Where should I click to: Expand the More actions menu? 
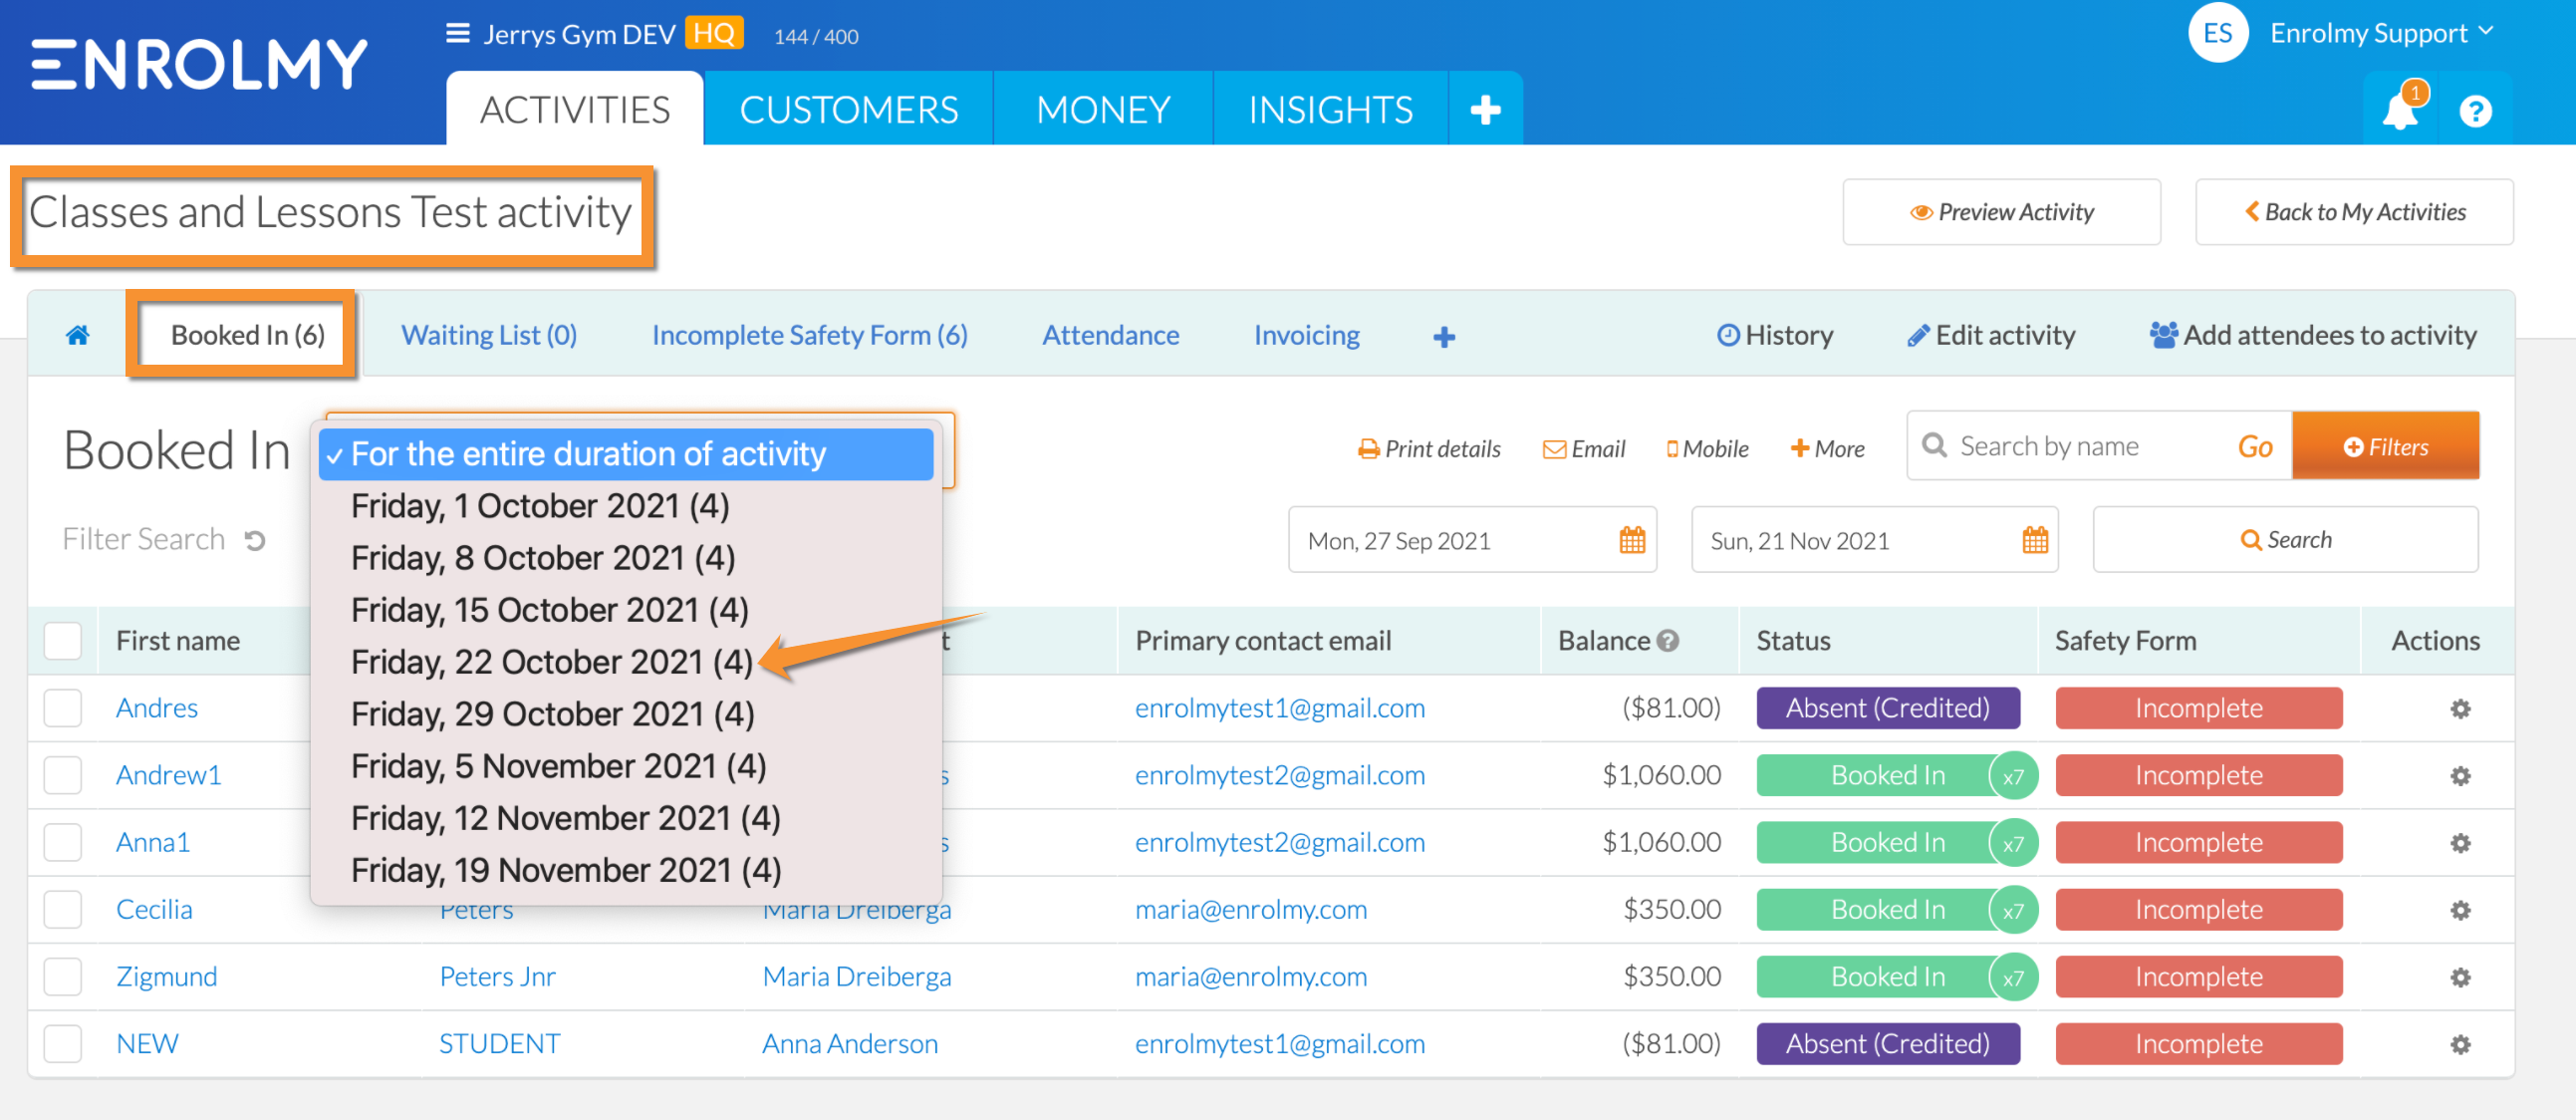click(x=1826, y=449)
